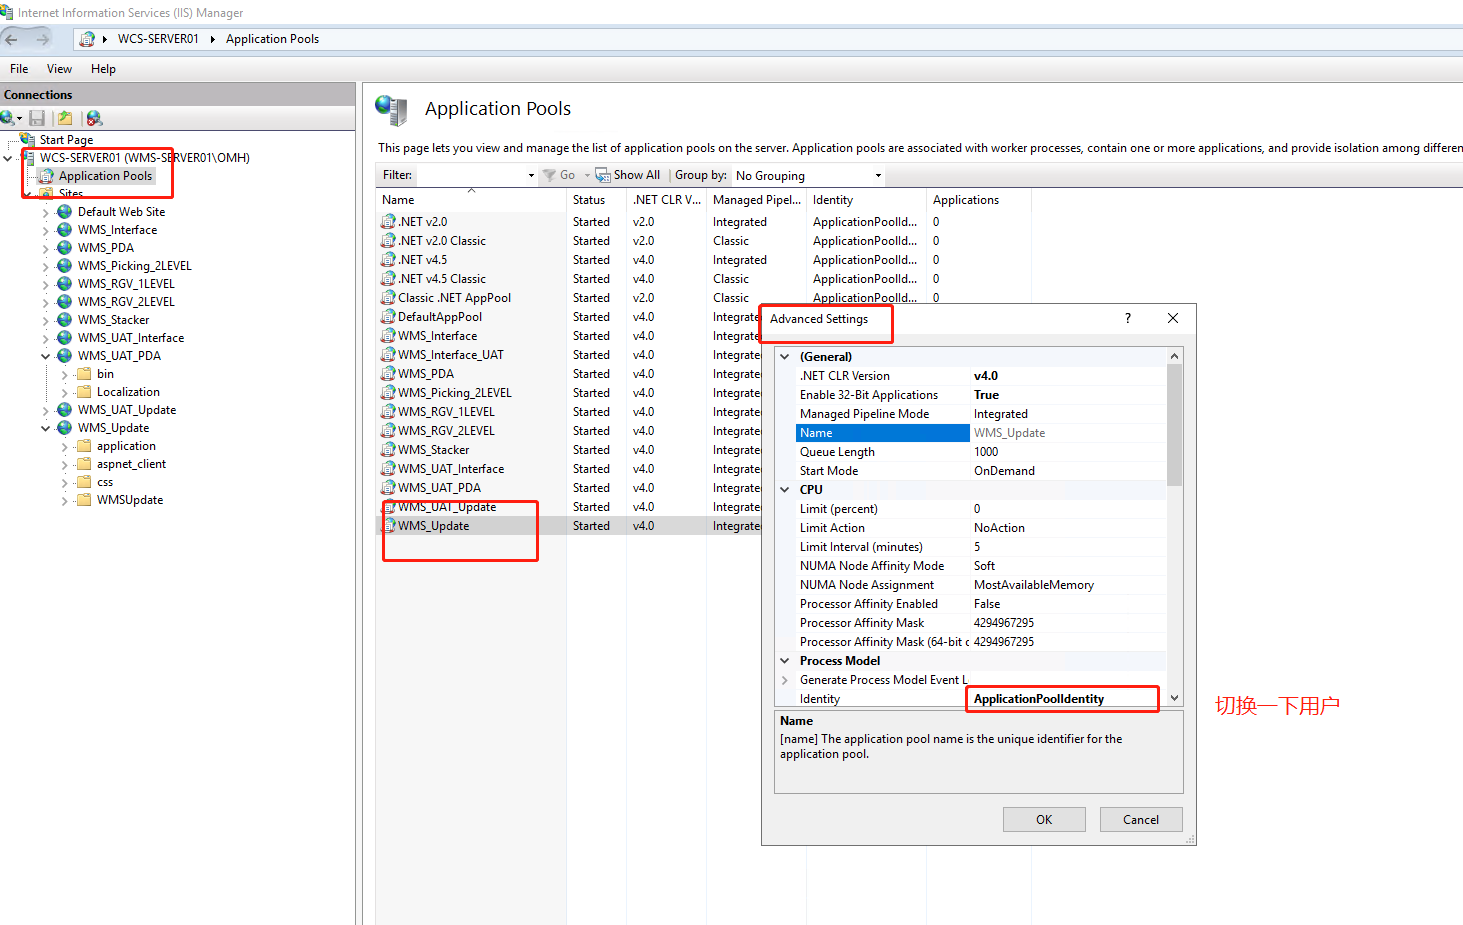Click the Connections connect-to-server toolbar icon
The image size is (1463, 925).
pyautogui.click(x=9, y=118)
